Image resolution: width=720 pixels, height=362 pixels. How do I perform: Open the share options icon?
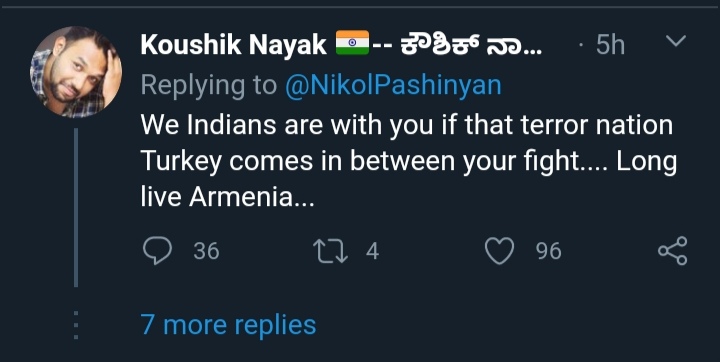673,251
